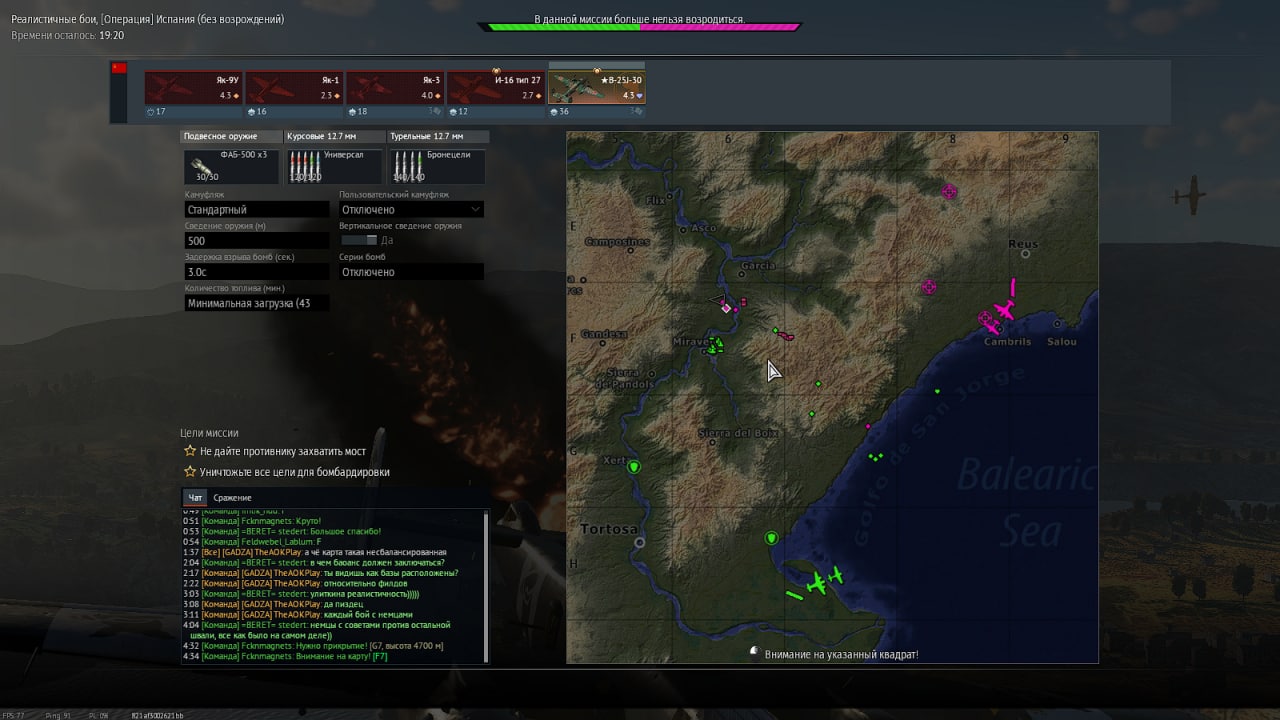
Task: Click the Курсовые 12.7 мм header
Action: 334,136
